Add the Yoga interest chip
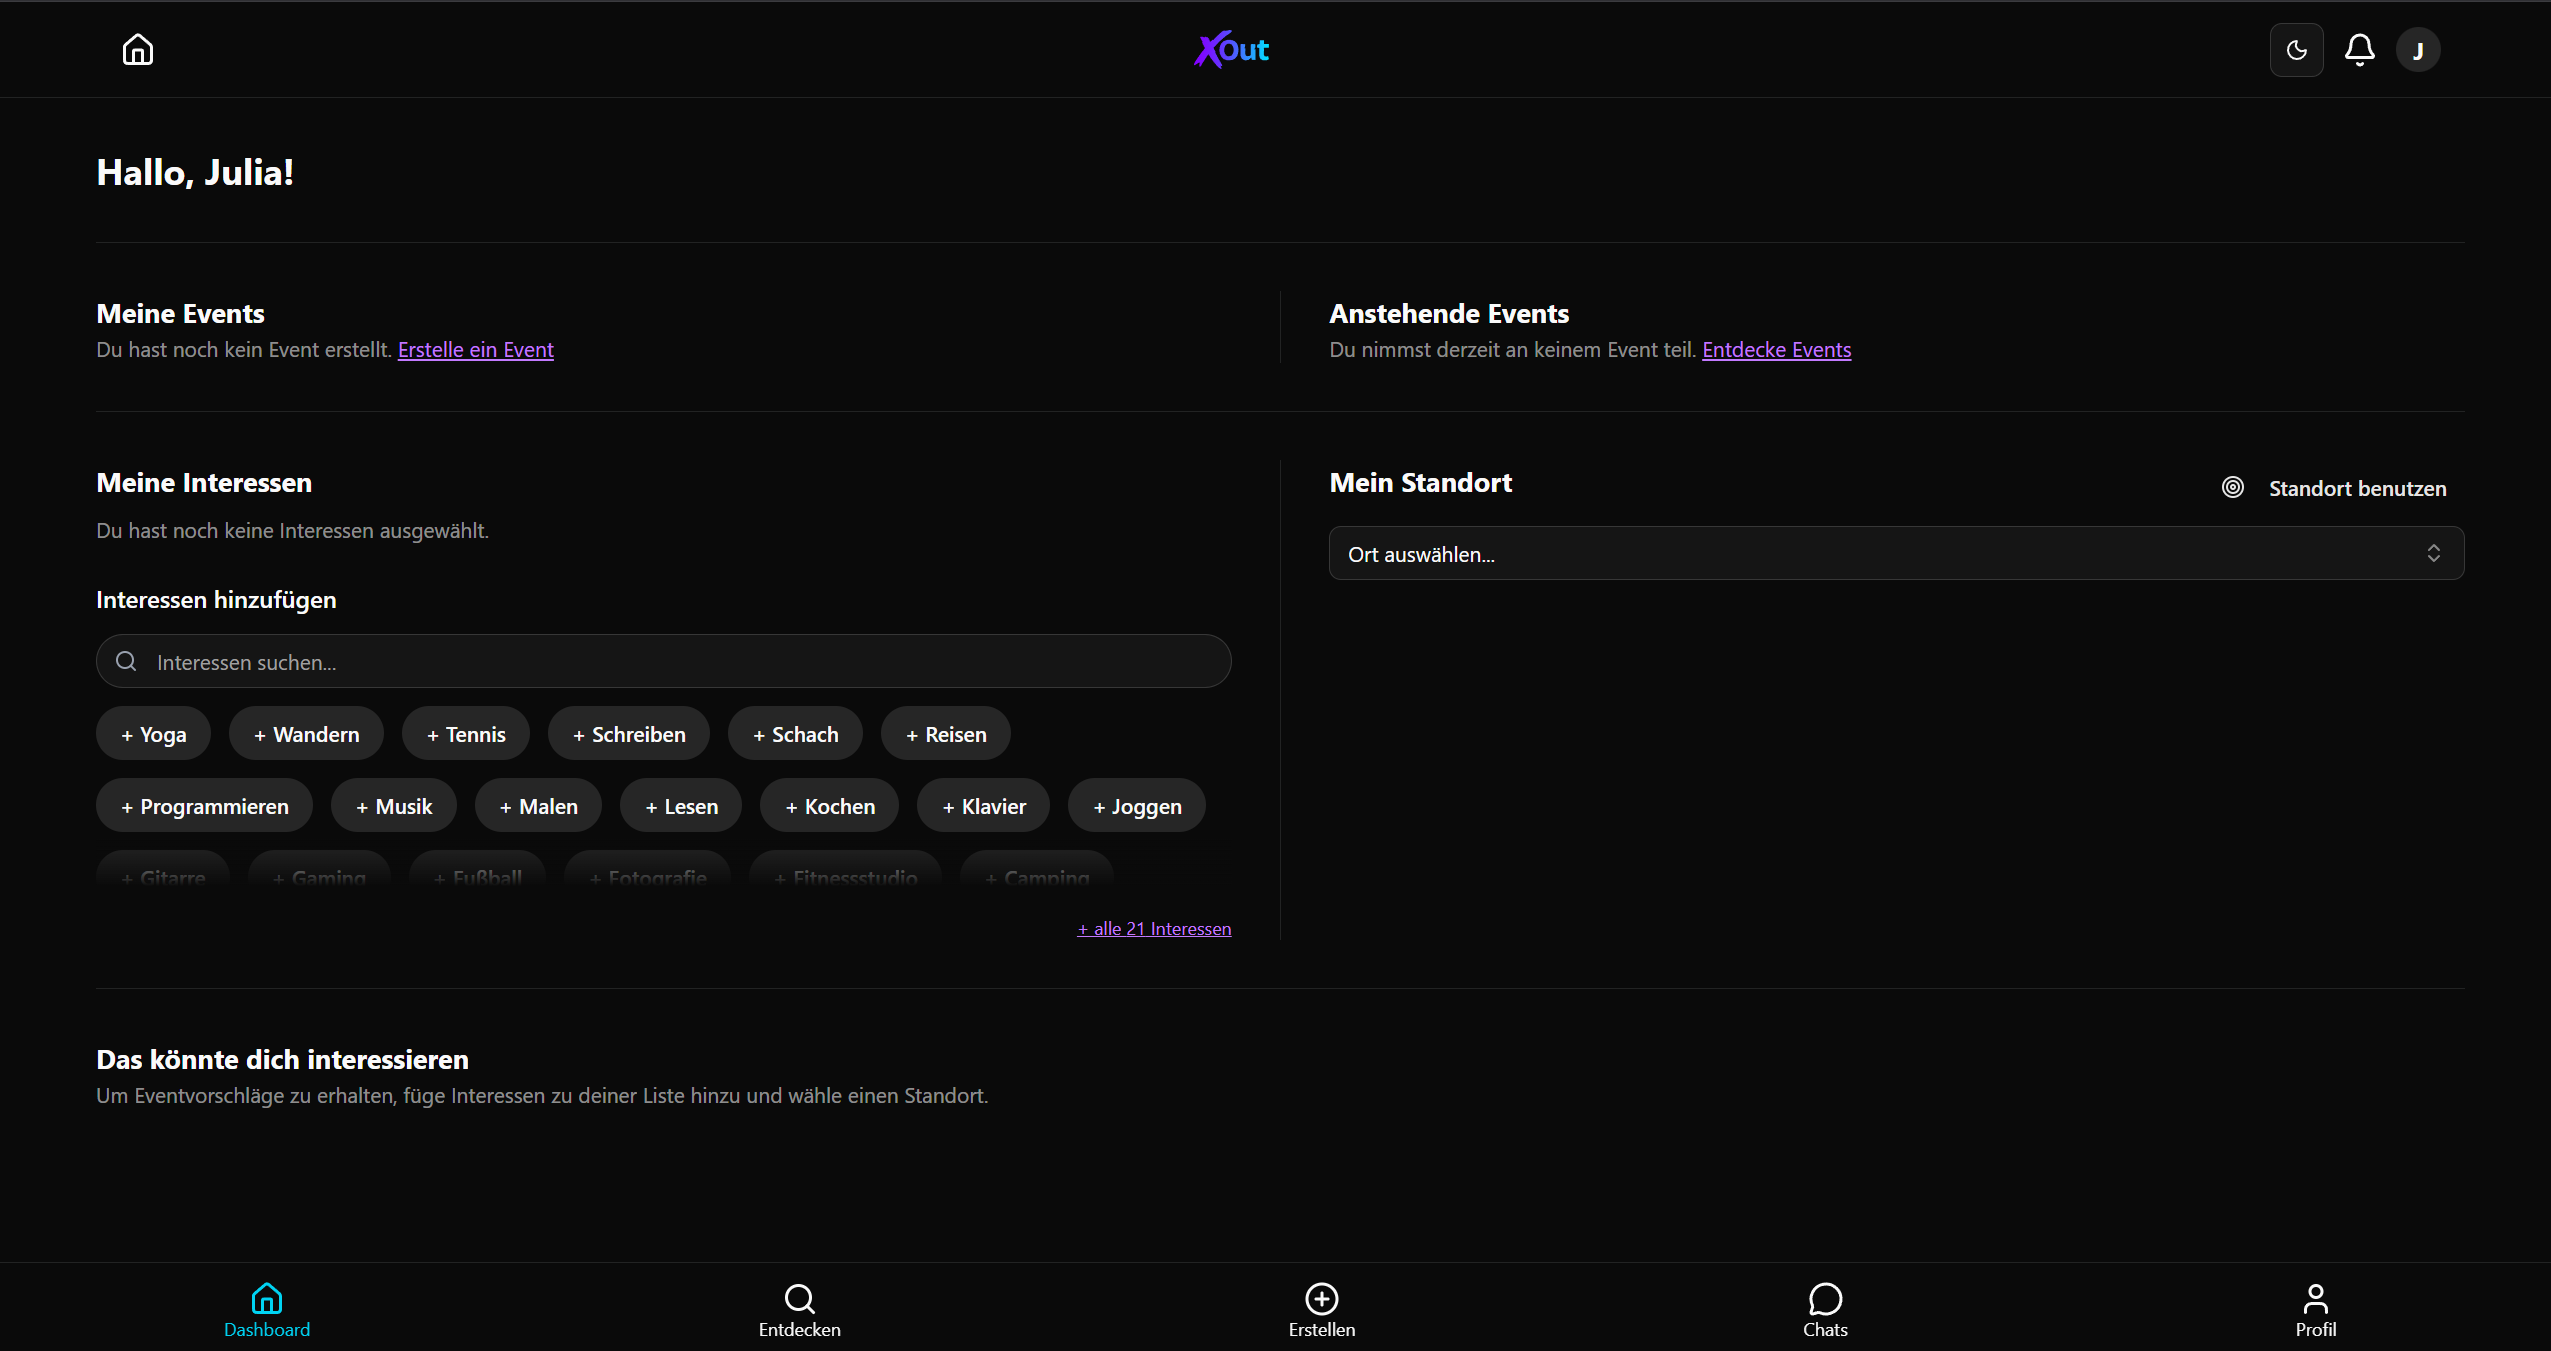This screenshot has width=2551, height=1351. (x=153, y=734)
